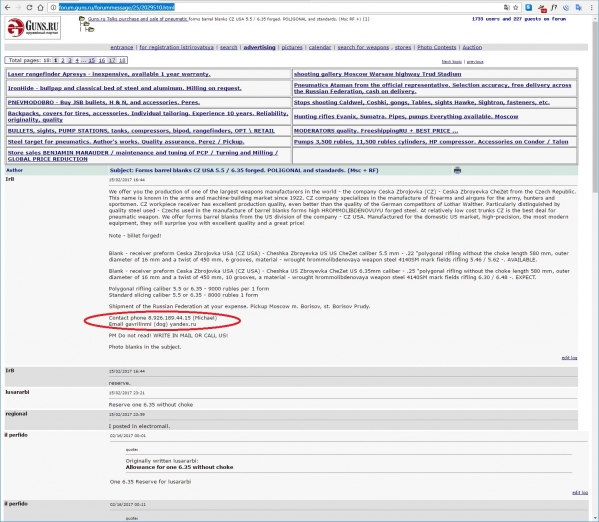
Task: Open the 'pictures' navigation link
Action: tap(292, 47)
